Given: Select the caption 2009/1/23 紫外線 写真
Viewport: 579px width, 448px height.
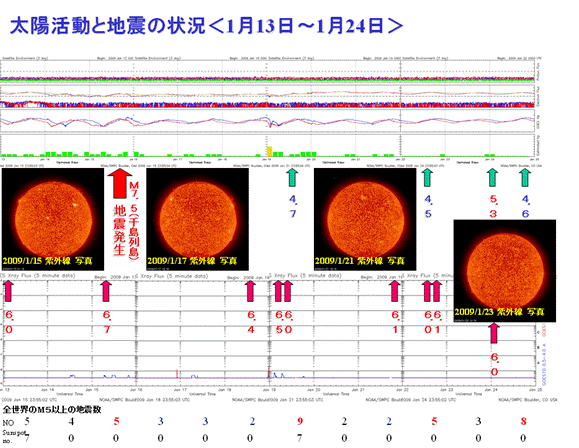Looking at the screenshot, I should coord(499,312).
